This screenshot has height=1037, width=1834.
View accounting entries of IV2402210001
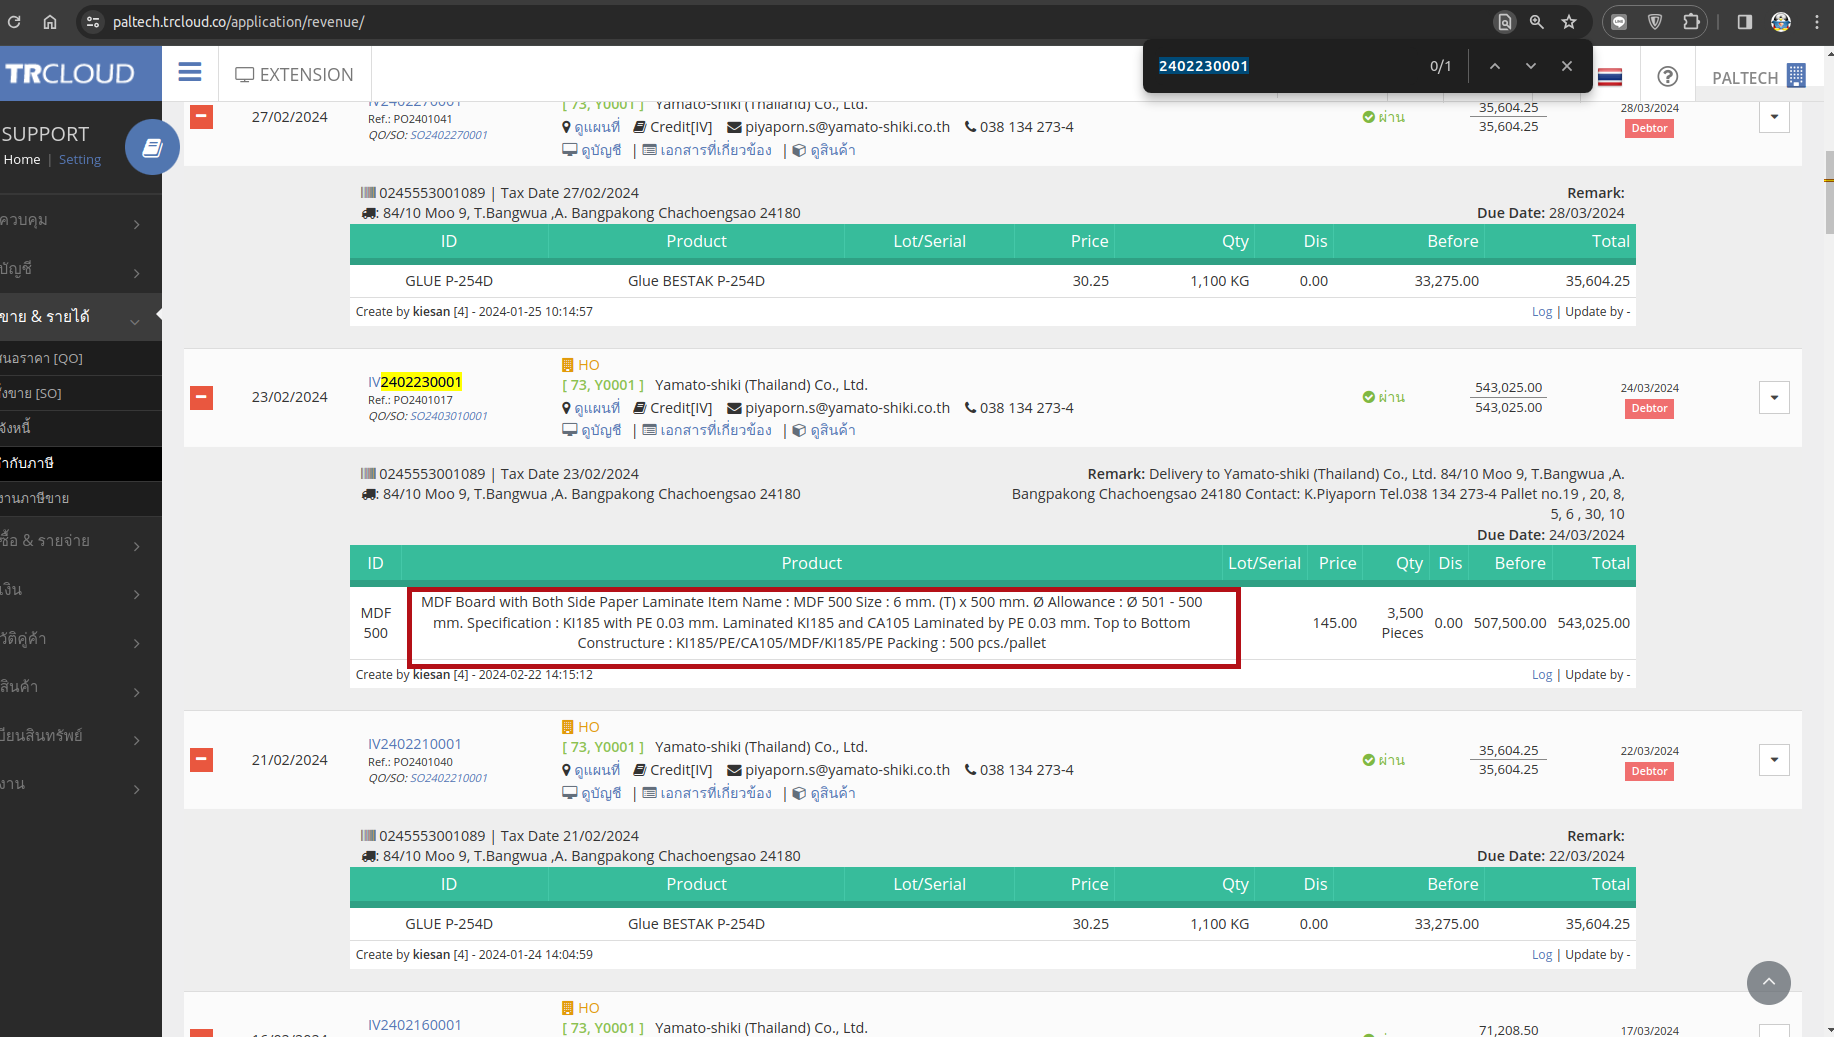click(x=592, y=793)
